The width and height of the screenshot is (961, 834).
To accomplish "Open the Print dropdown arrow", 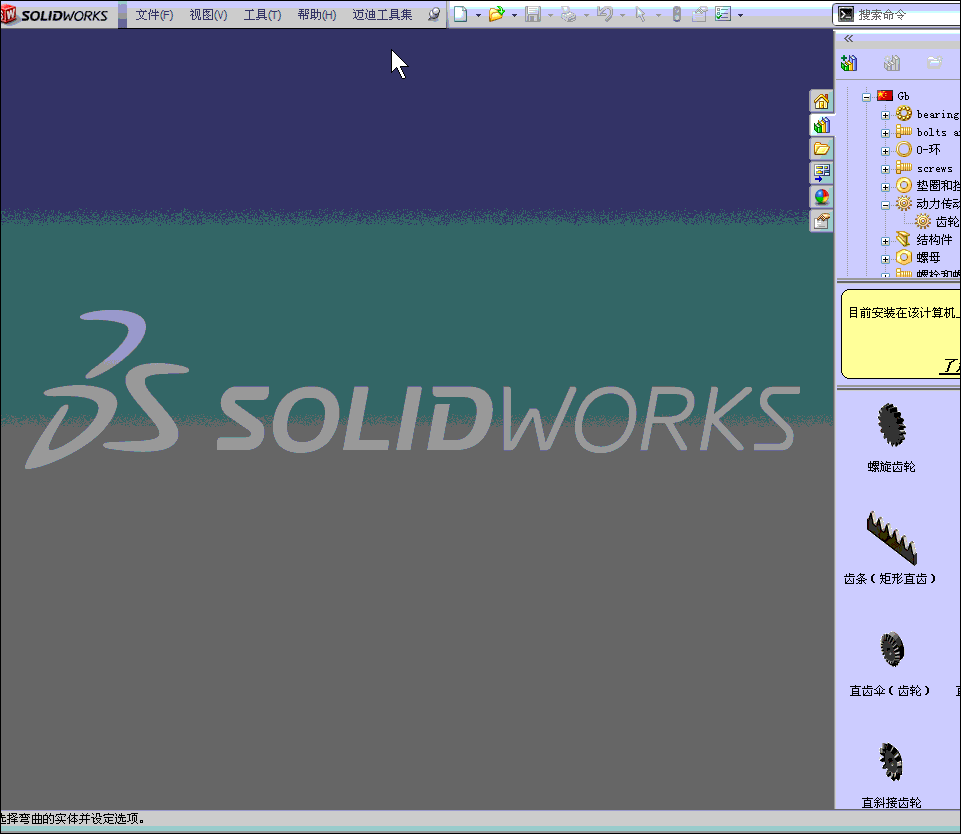I will 587,15.
